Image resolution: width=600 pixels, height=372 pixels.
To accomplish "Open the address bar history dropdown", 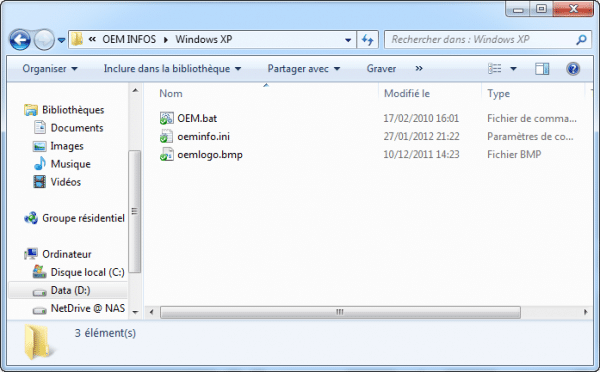I will 348,40.
